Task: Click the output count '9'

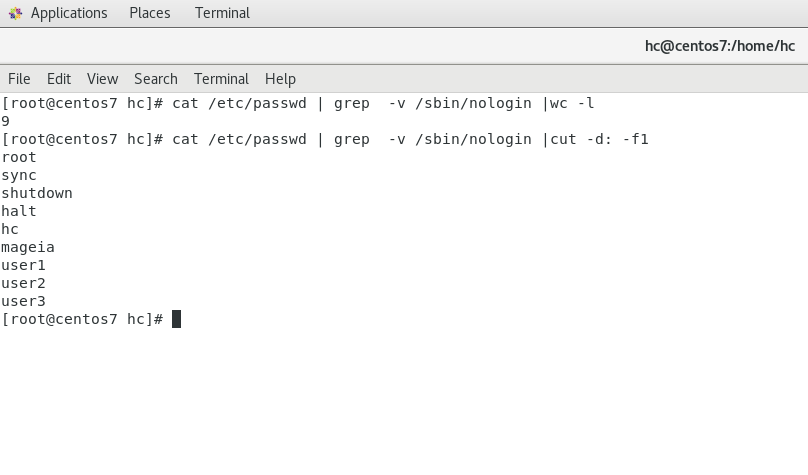Action: [x=5, y=121]
